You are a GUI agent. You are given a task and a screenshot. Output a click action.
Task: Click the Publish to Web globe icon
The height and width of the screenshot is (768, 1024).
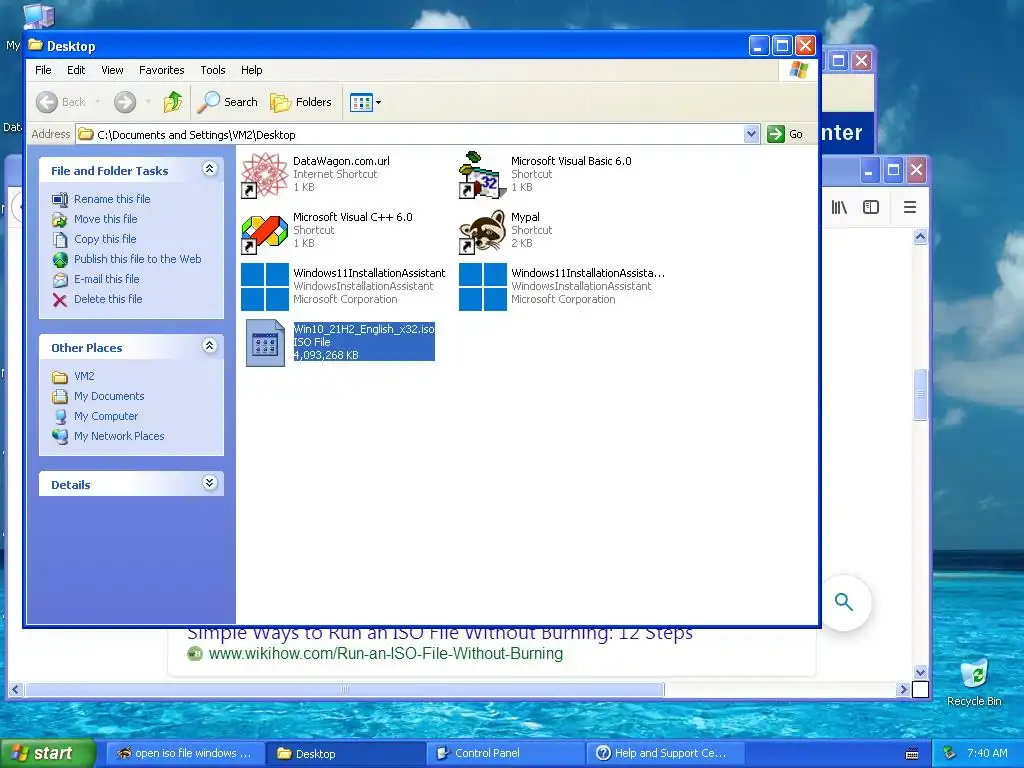click(60, 259)
